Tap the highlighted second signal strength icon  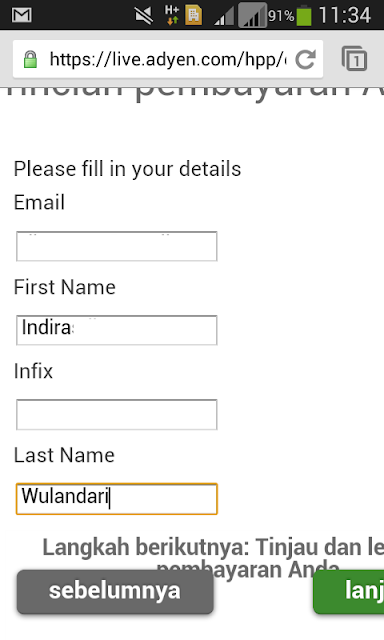tap(252, 15)
